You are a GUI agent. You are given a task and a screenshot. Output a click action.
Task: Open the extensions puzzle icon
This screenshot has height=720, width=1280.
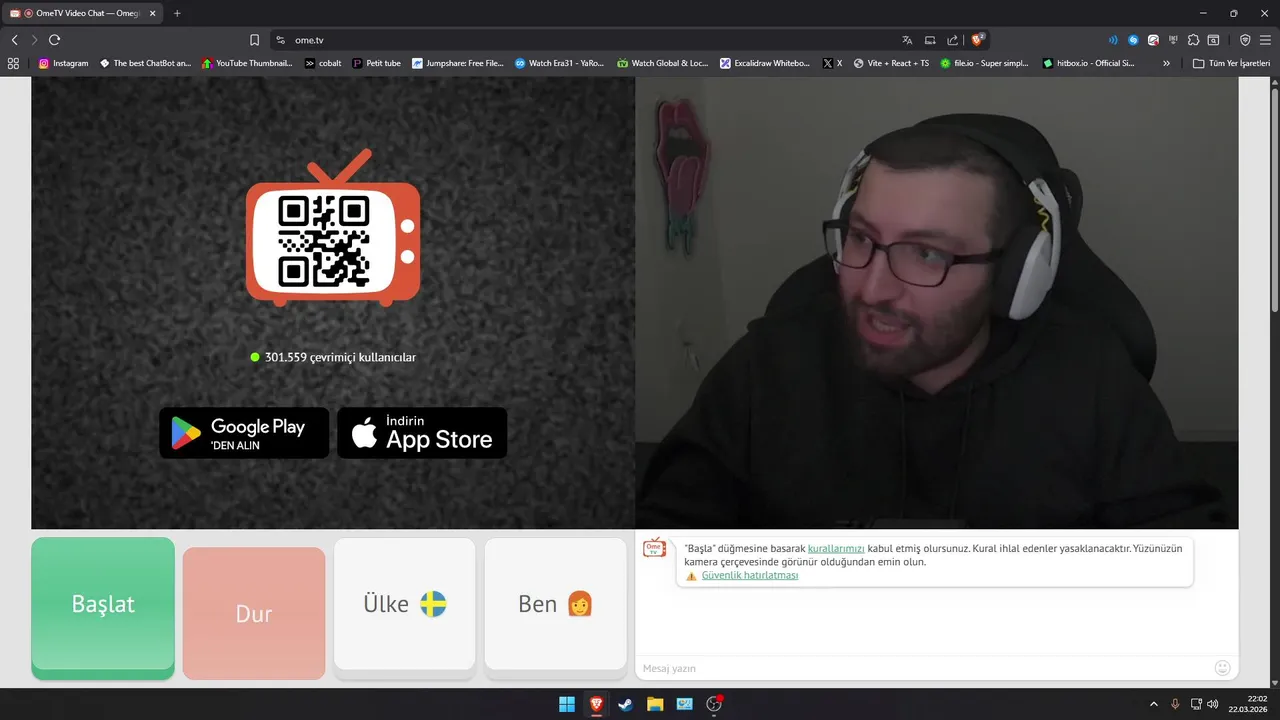pos(1193,40)
